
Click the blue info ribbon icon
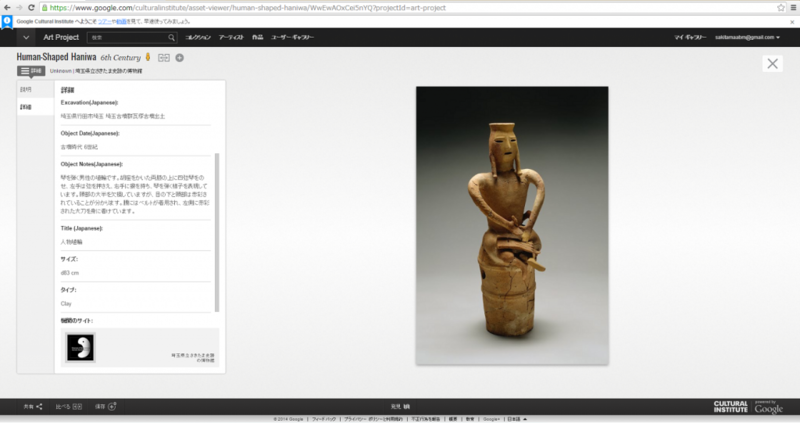(7, 21)
